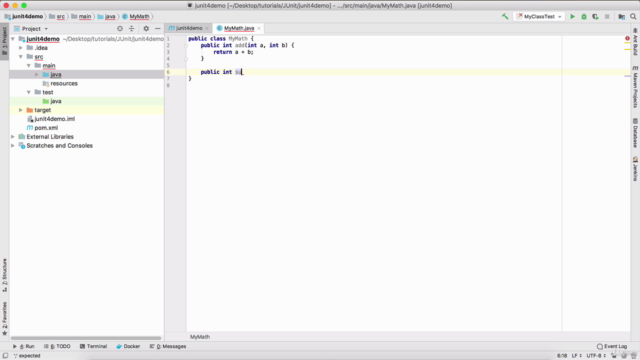640x360 pixels.
Task: Click the cursor position 6:18 in status bar
Action: click(x=562, y=356)
